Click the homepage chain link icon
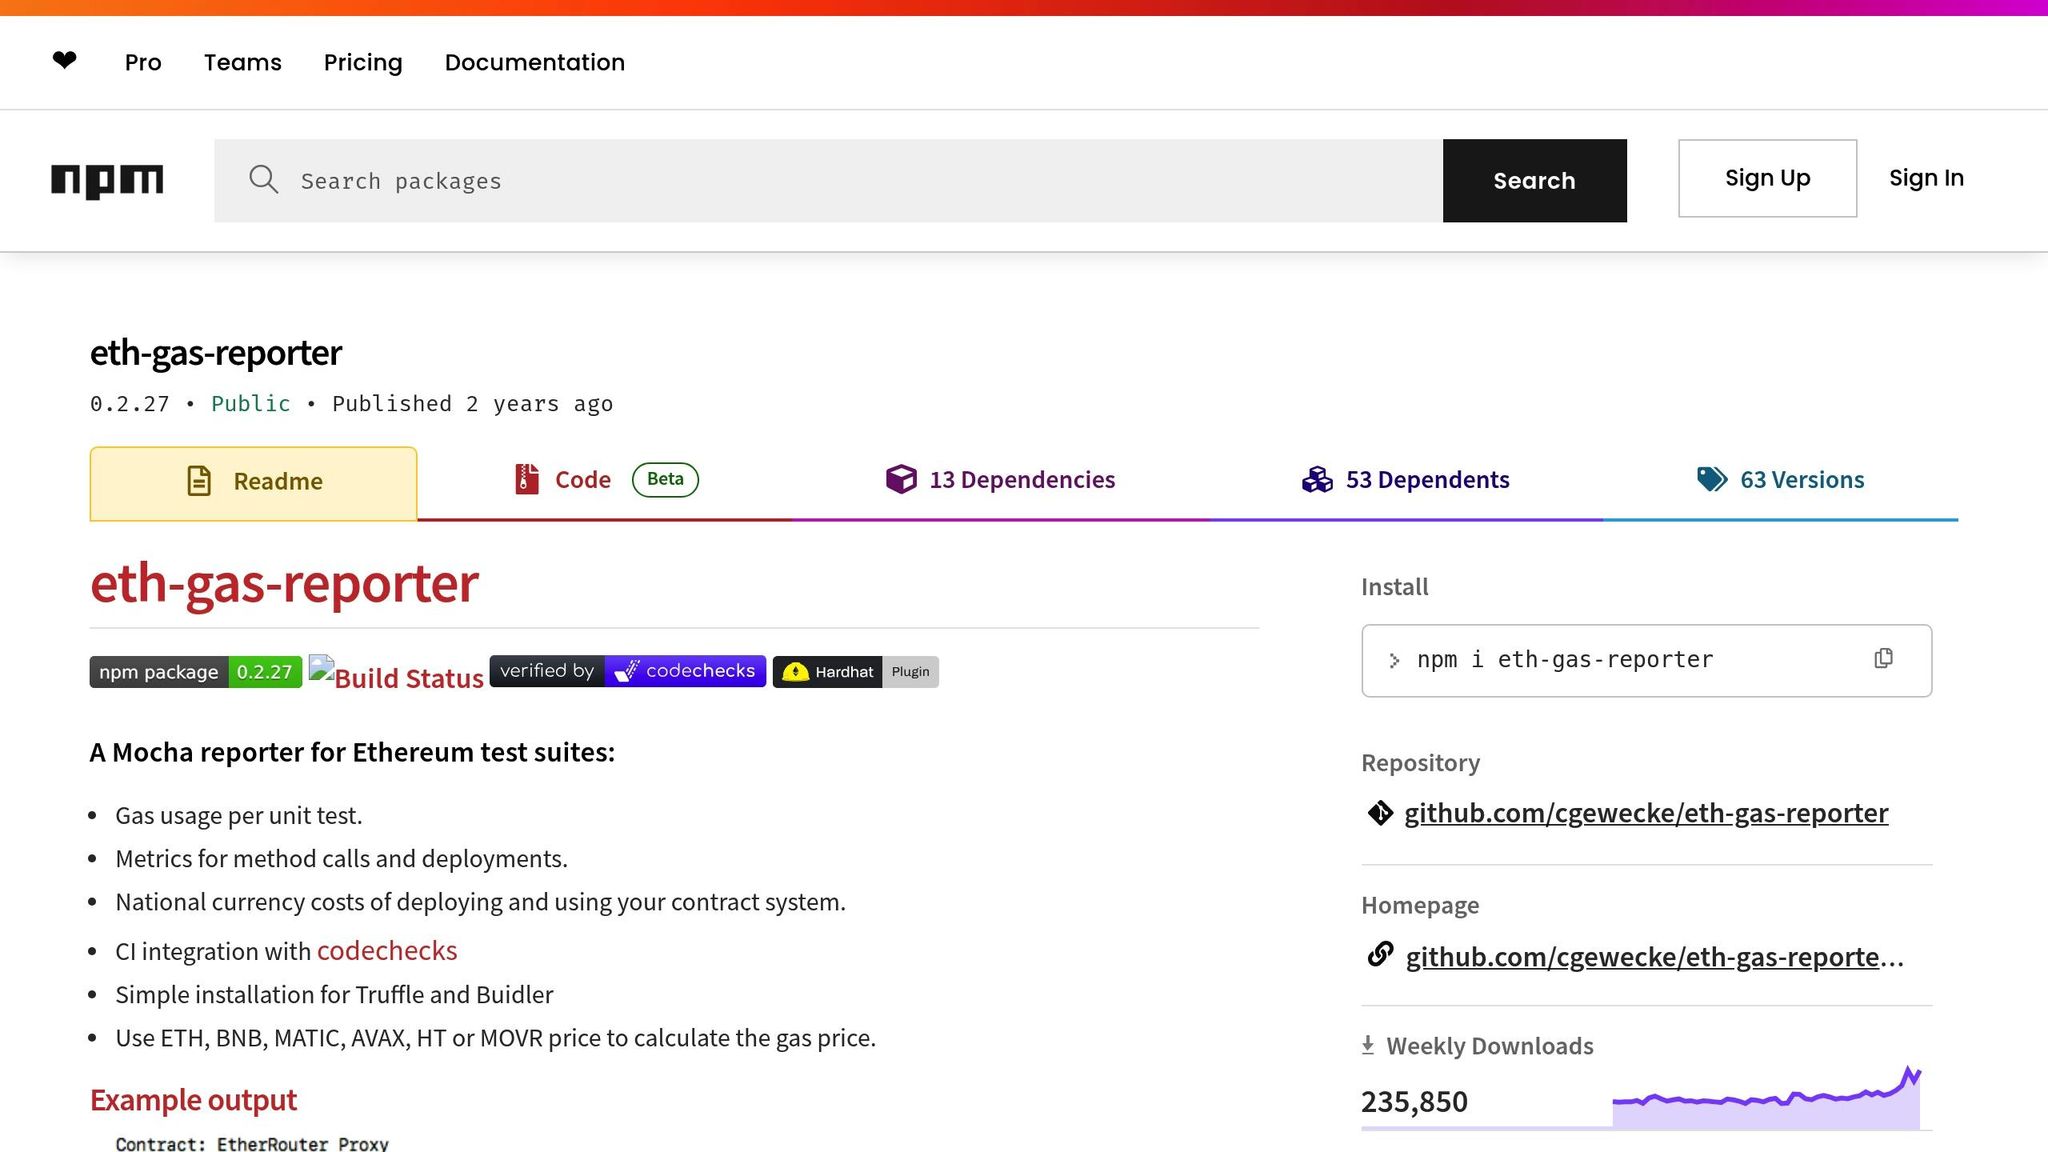The image size is (2048, 1152). [x=1380, y=955]
